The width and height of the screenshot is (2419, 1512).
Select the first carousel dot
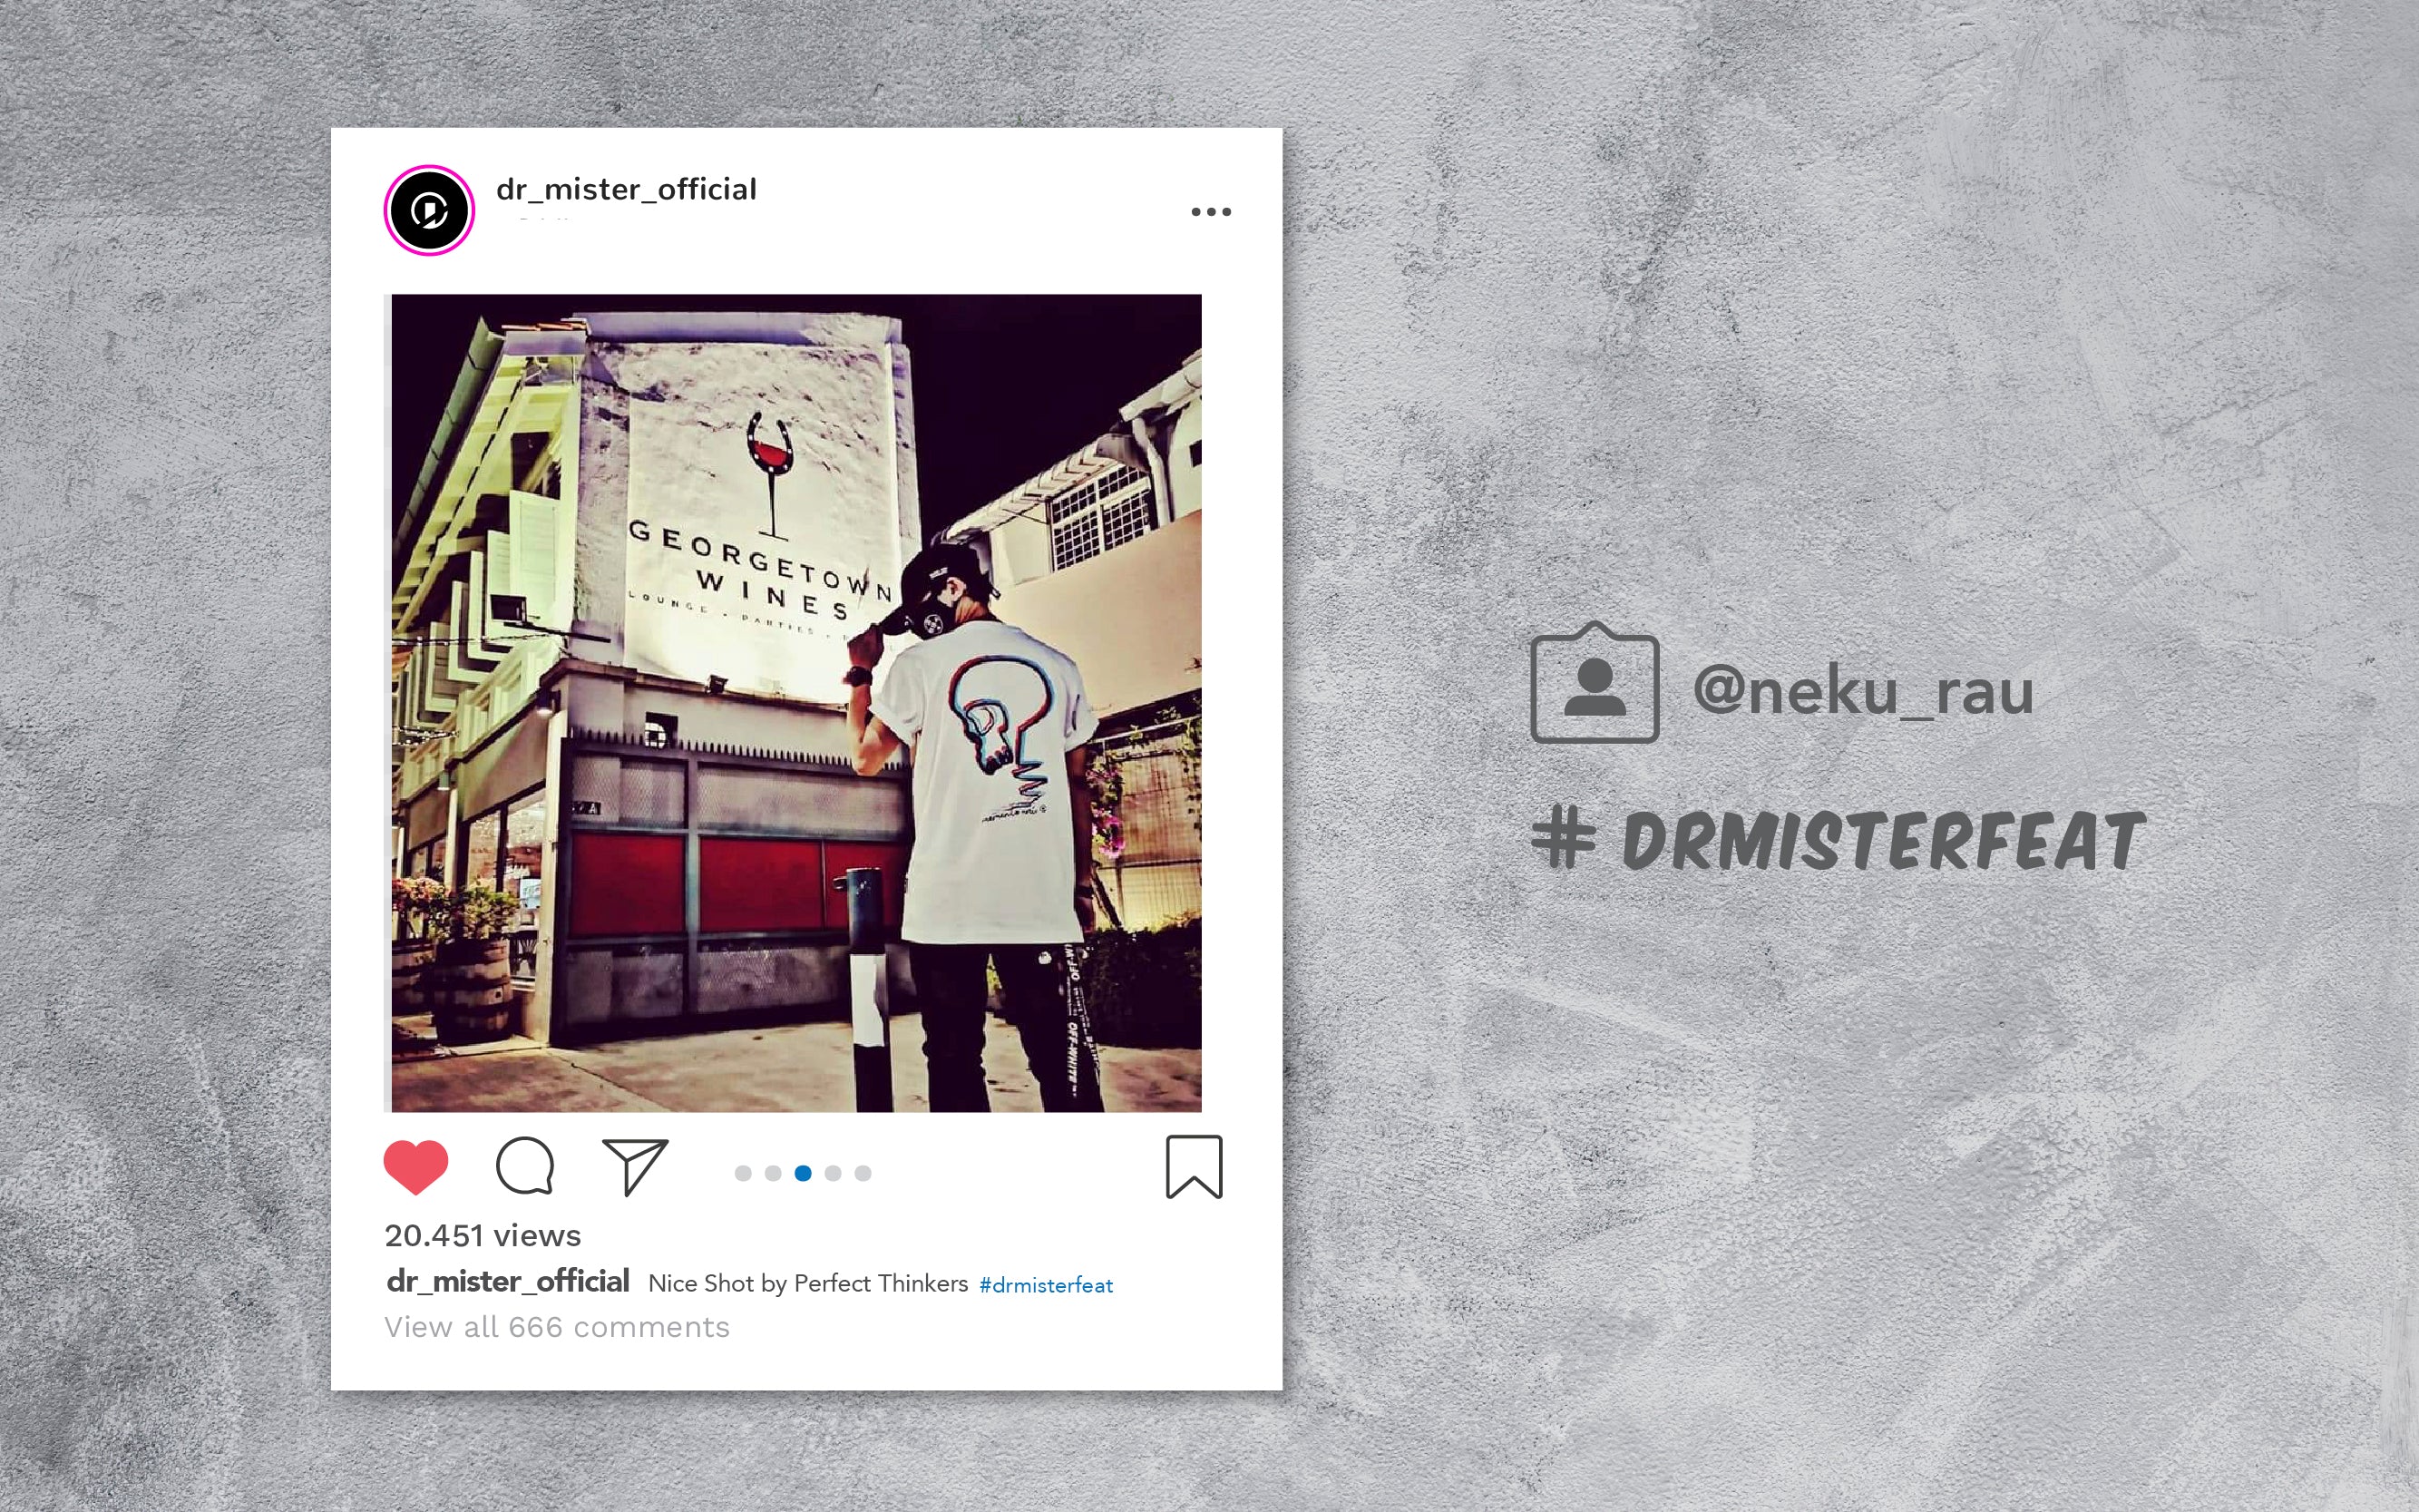[x=743, y=1173]
